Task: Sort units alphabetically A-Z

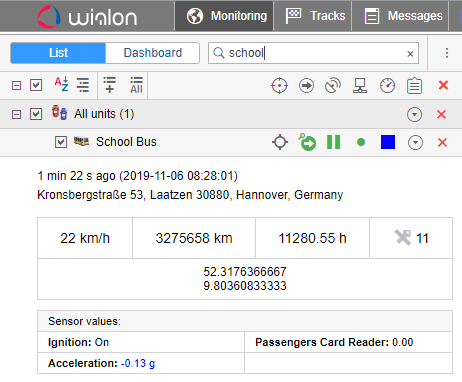Action: [x=62, y=84]
